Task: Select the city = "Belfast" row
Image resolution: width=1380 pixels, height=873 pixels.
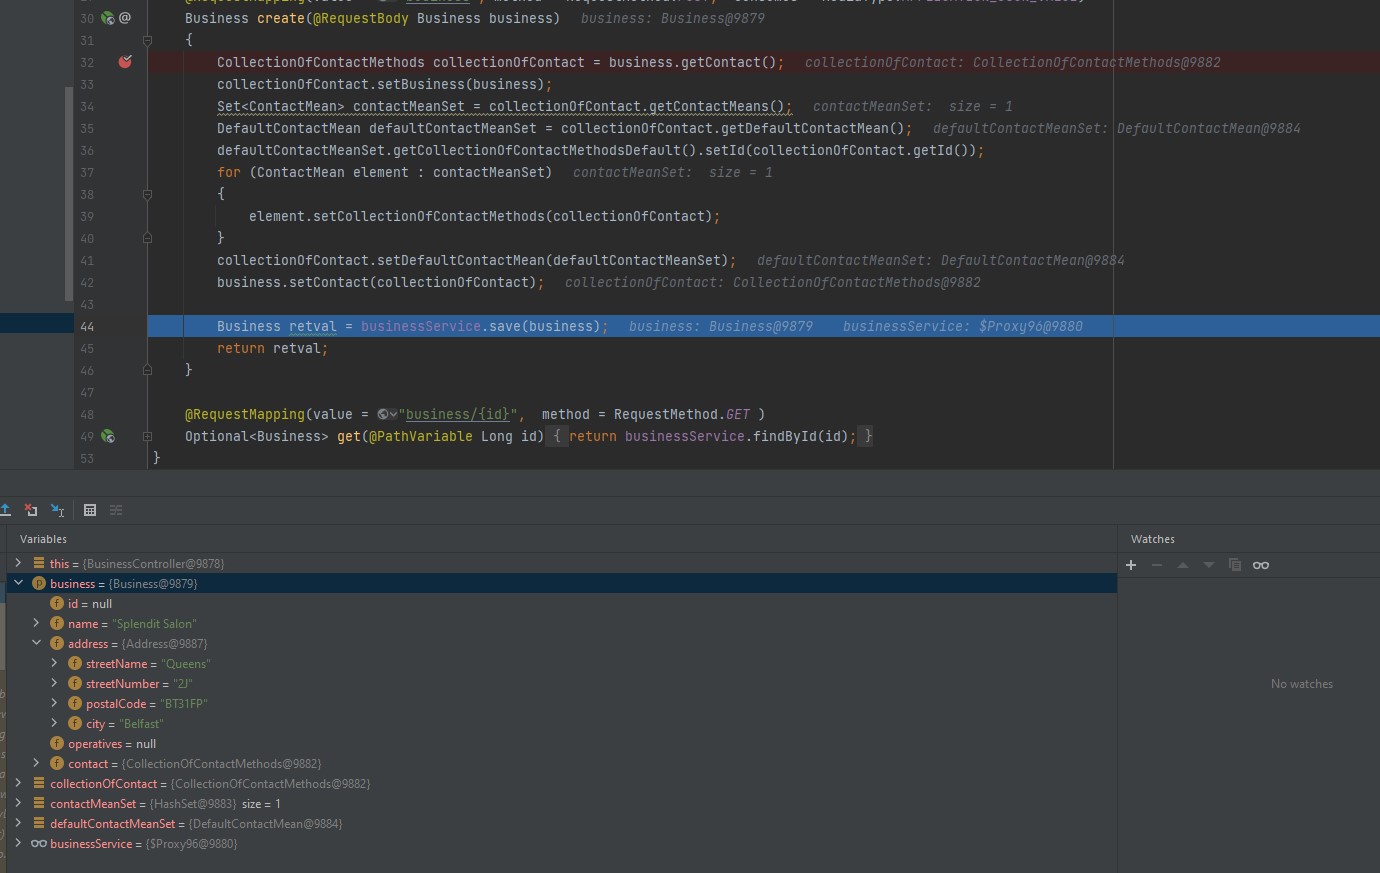Action: (x=560, y=724)
